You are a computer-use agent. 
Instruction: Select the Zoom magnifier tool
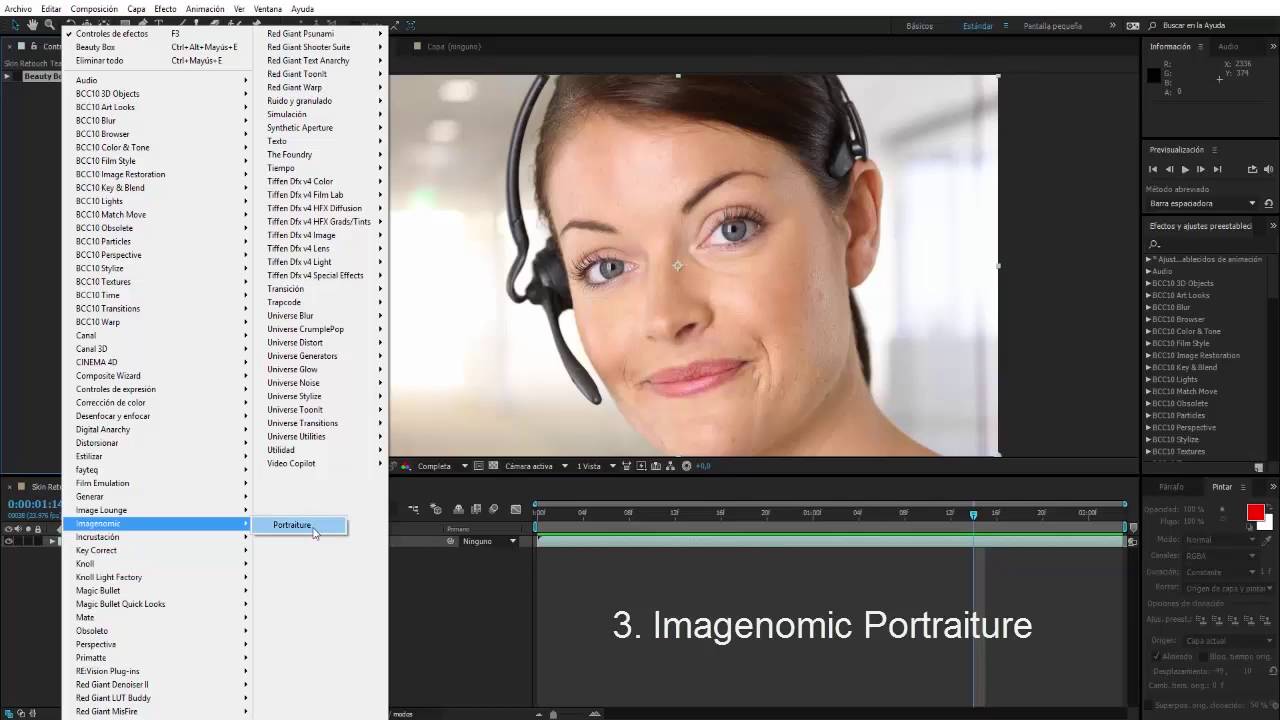[51, 24]
